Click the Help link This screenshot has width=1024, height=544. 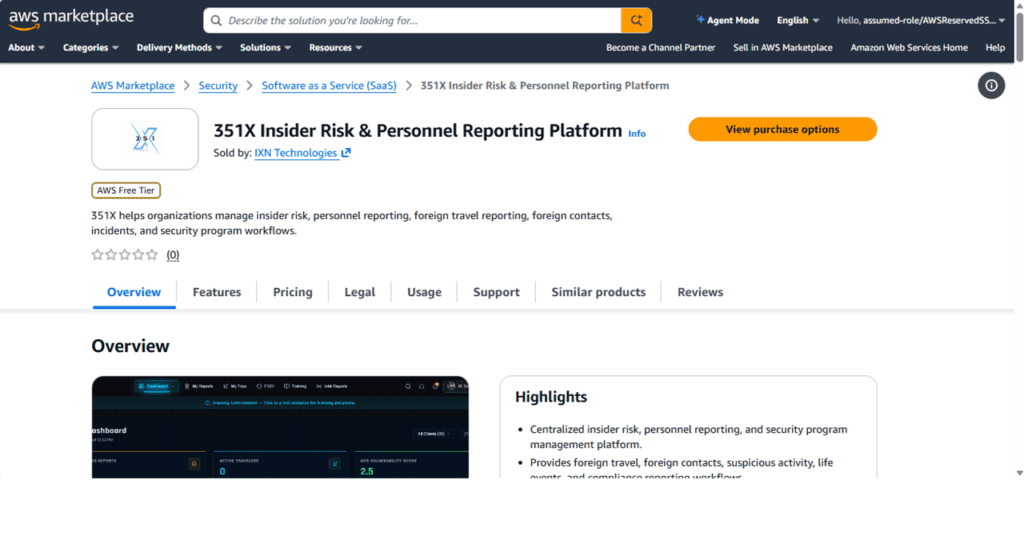point(995,48)
